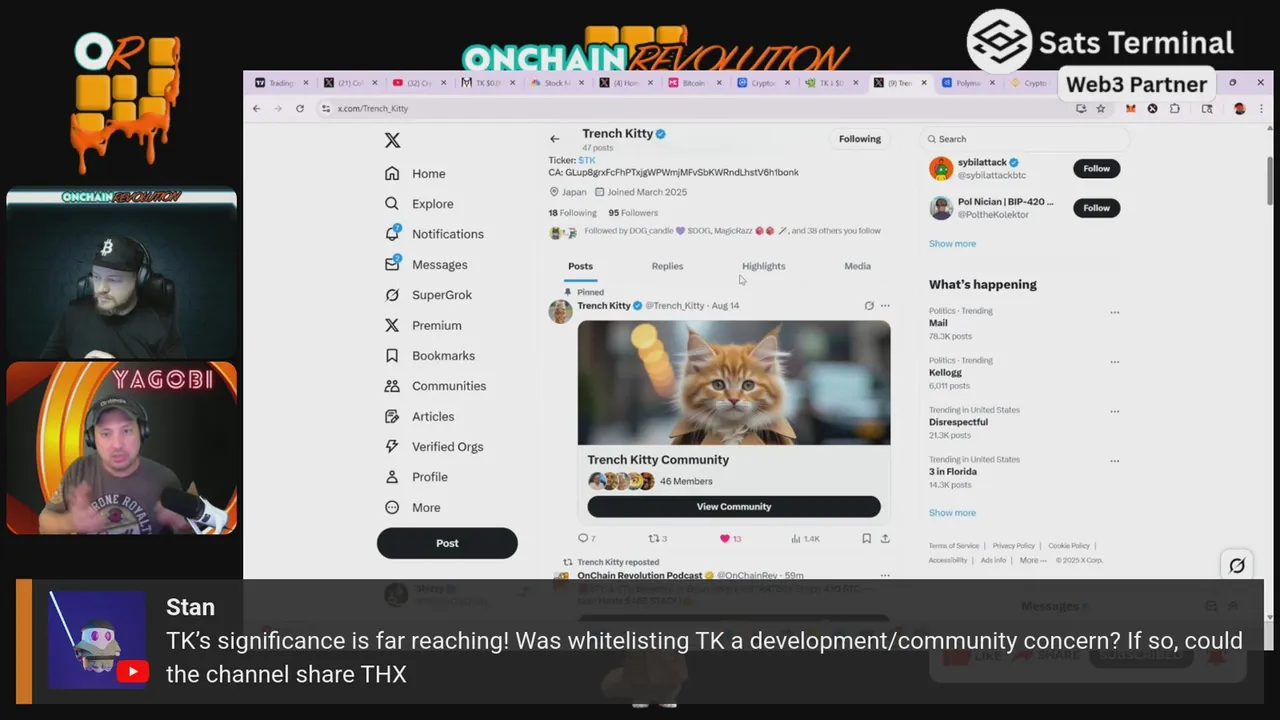Viewport: 1280px width, 720px height.
Task: Click browser back button
Action: (x=257, y=108)
